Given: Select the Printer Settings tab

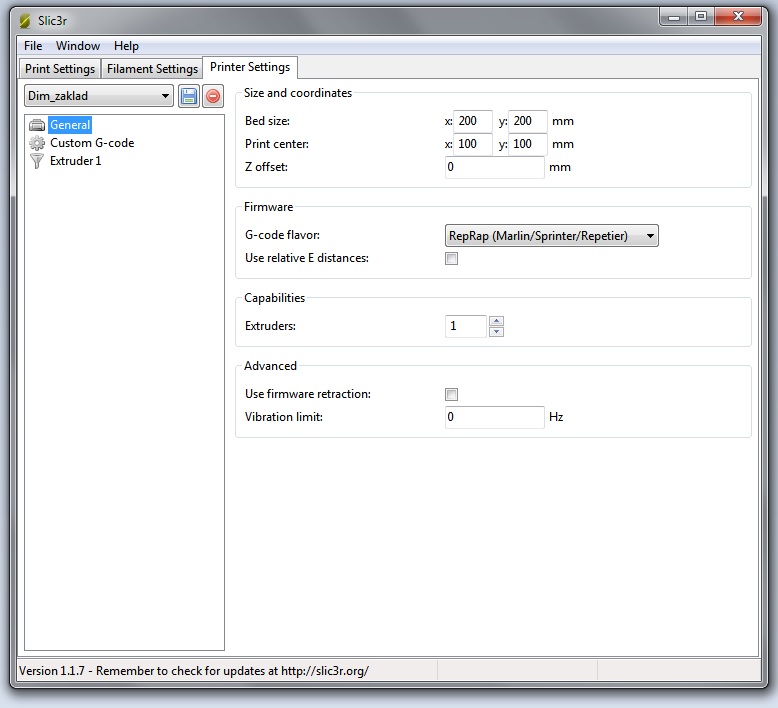Looking at the screenshot, I should tap(250, 67).
